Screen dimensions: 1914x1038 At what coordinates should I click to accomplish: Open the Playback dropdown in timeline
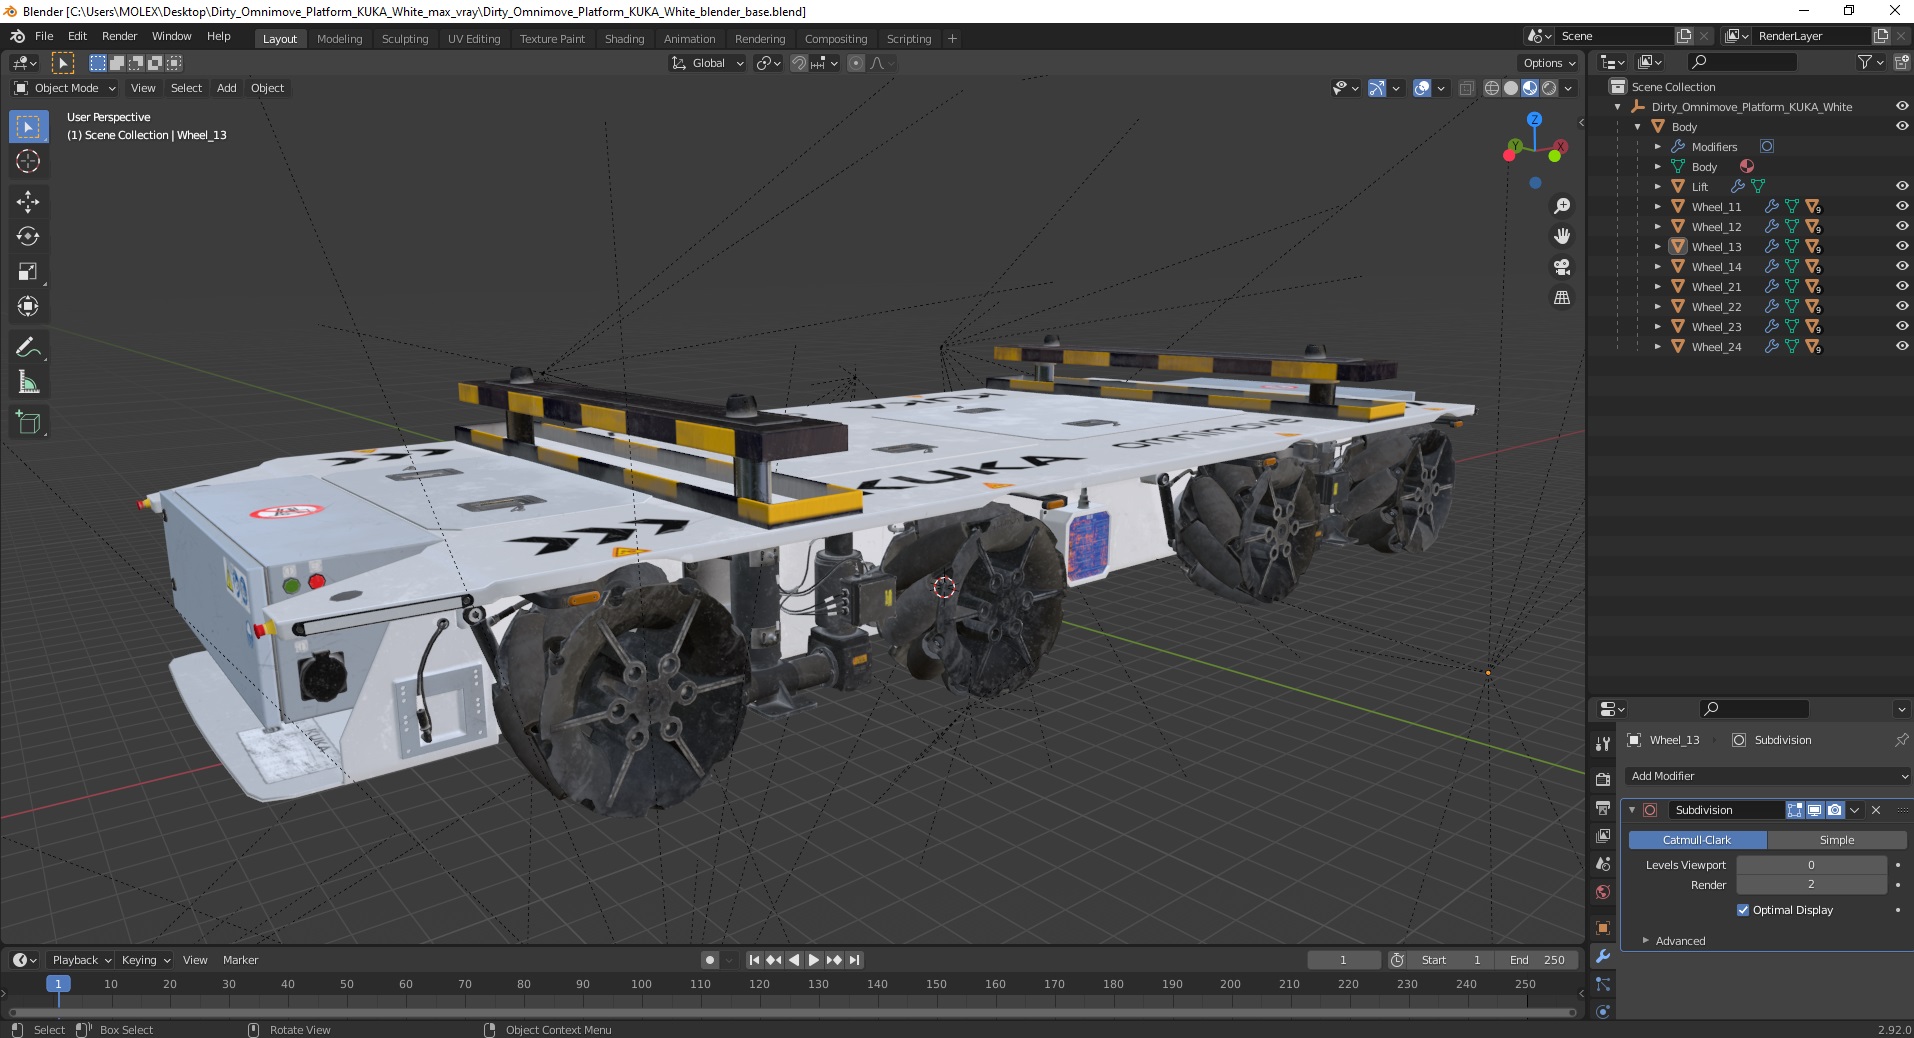81,960
